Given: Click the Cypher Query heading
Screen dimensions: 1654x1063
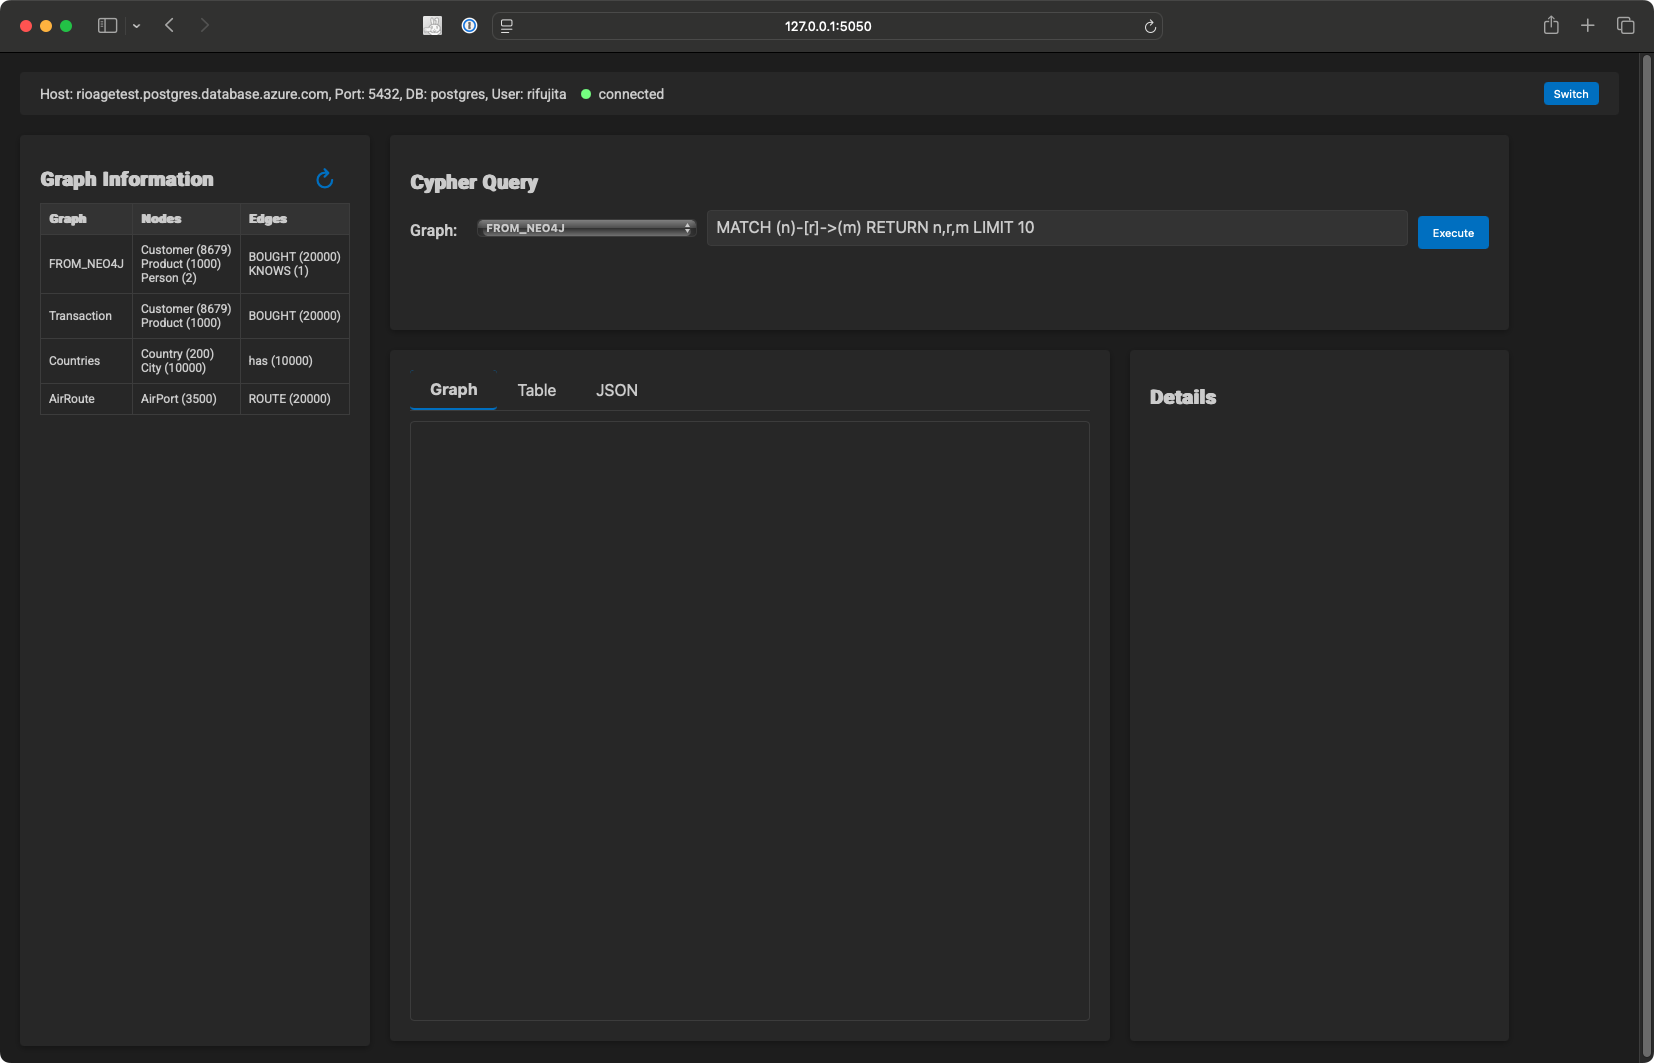Looking at the screenshot, I should pos(474,182).
